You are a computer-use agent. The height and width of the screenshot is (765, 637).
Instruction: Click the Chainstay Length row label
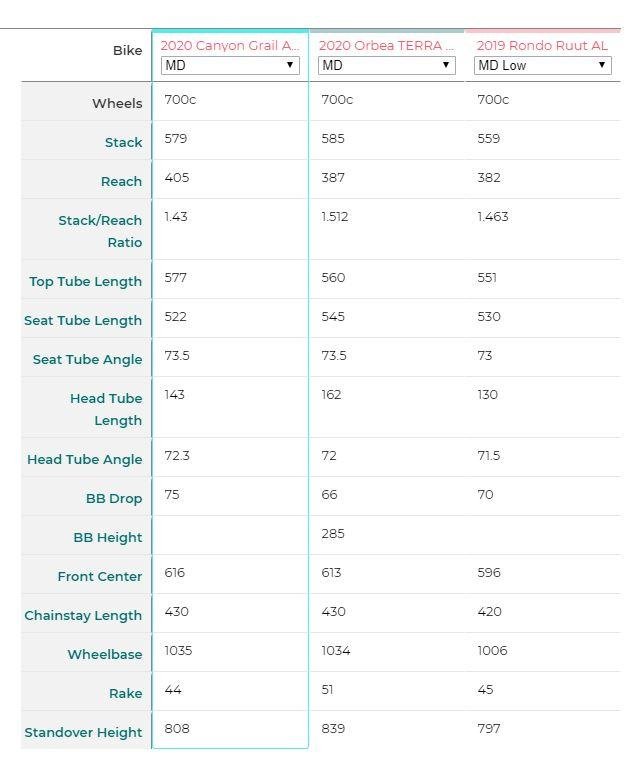[83, 616]
